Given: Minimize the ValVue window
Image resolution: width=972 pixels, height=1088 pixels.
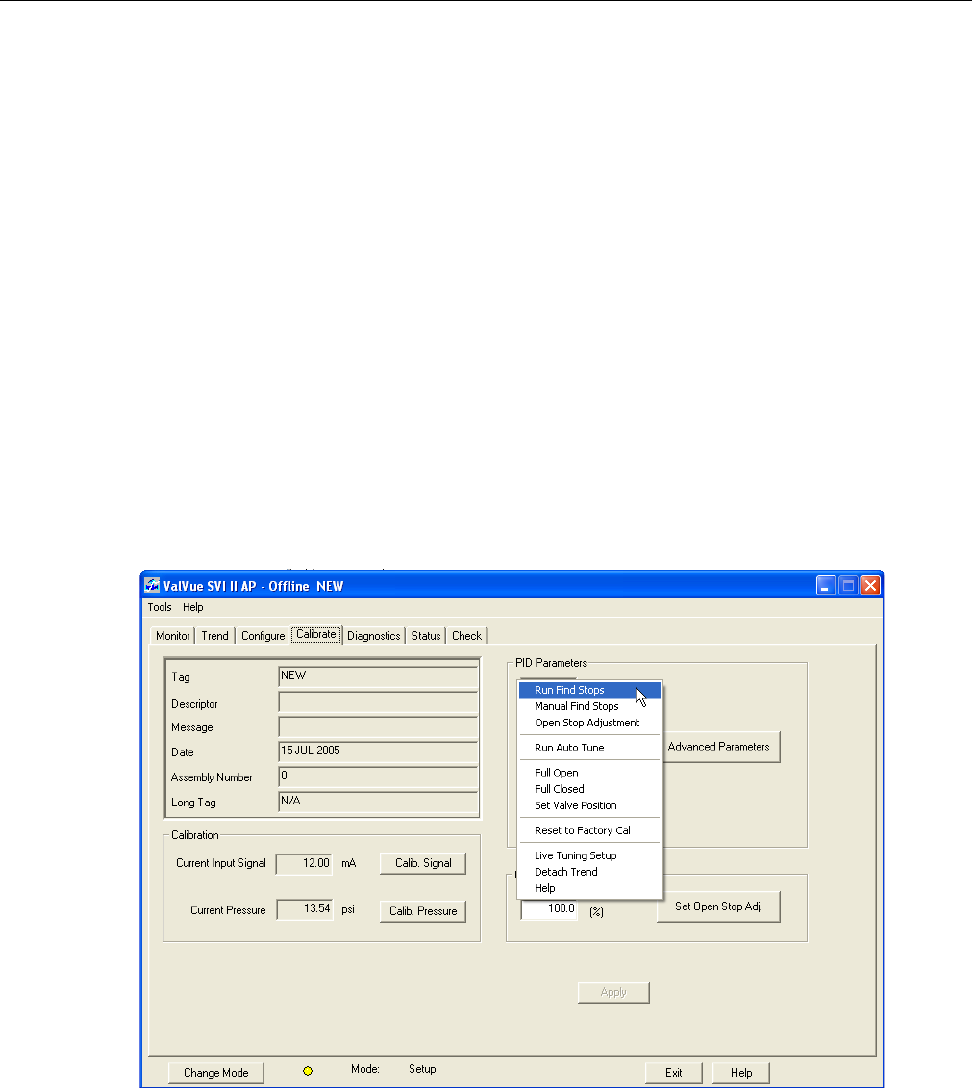Looking at the screenshot, I should tap(826, 586).
